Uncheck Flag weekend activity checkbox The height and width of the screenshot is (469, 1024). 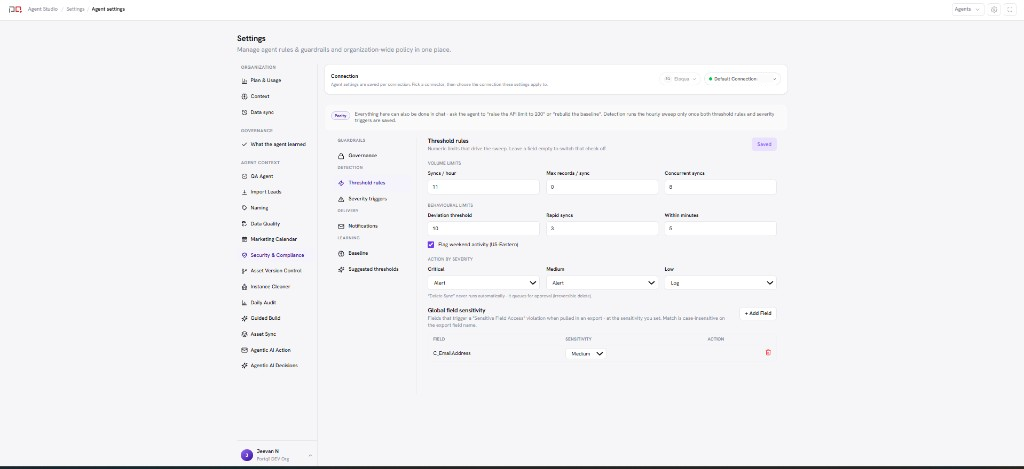(x=431, y=244)
